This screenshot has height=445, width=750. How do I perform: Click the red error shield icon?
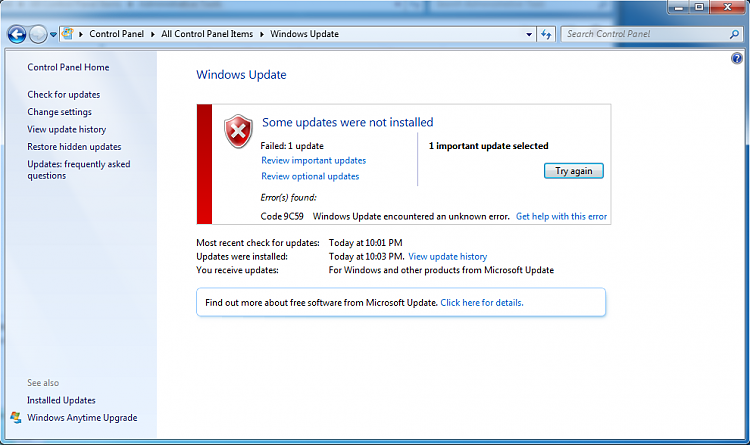pyautogui.click(x=238, y=131)
